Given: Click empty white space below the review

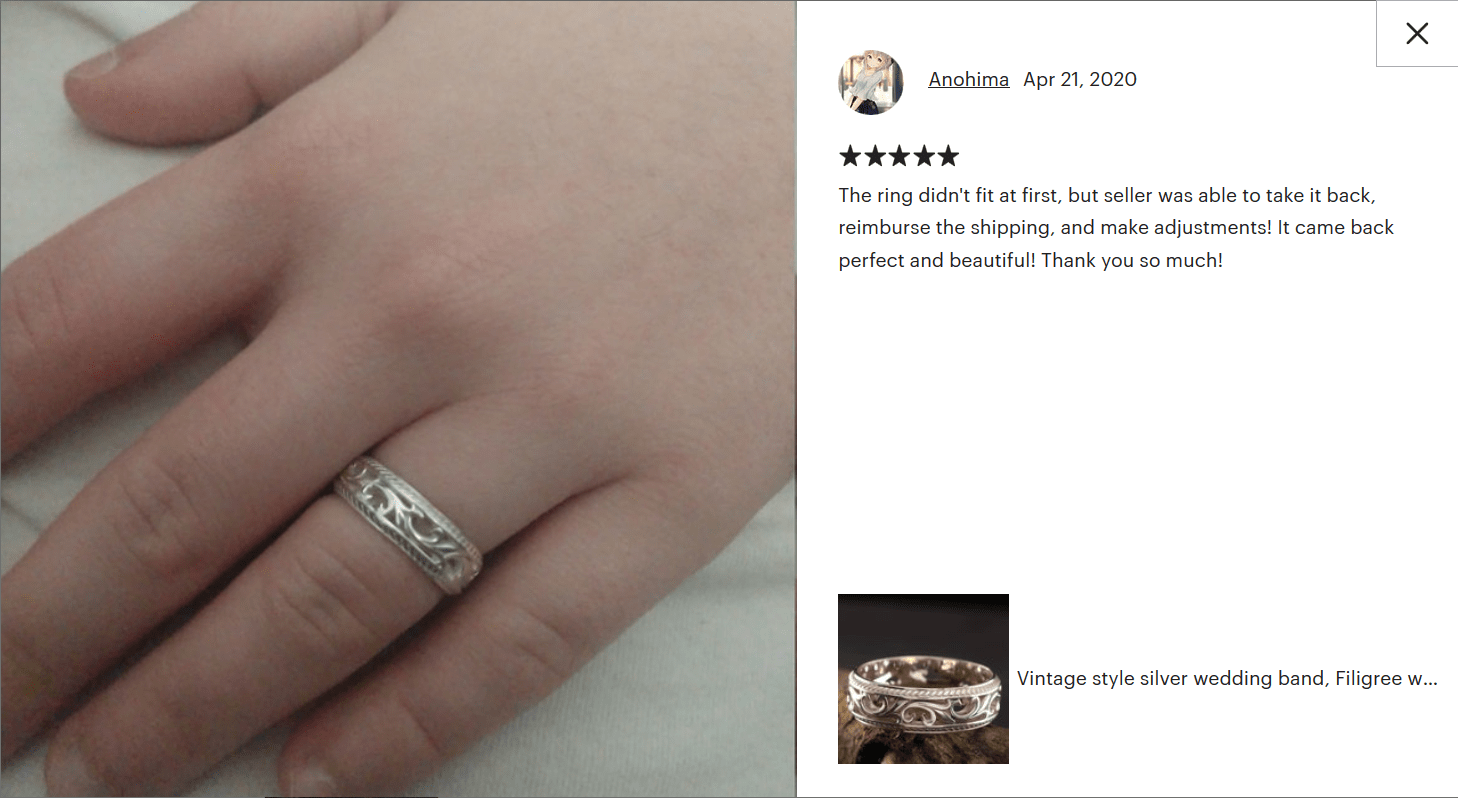Looking at the screenshot, I should [x=1127, y=430].
